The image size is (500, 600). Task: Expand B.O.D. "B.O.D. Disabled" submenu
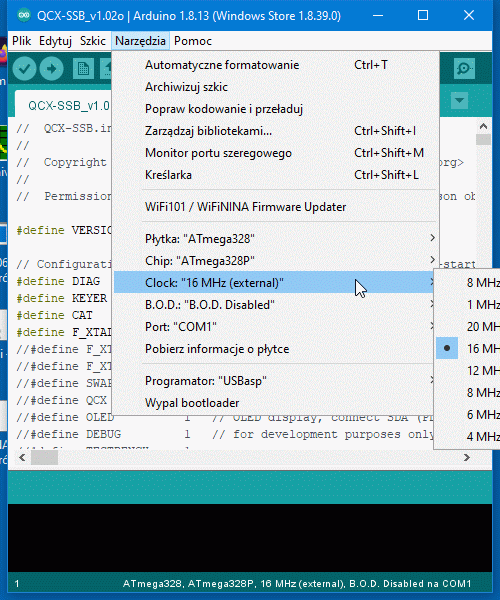click(276, 305)
